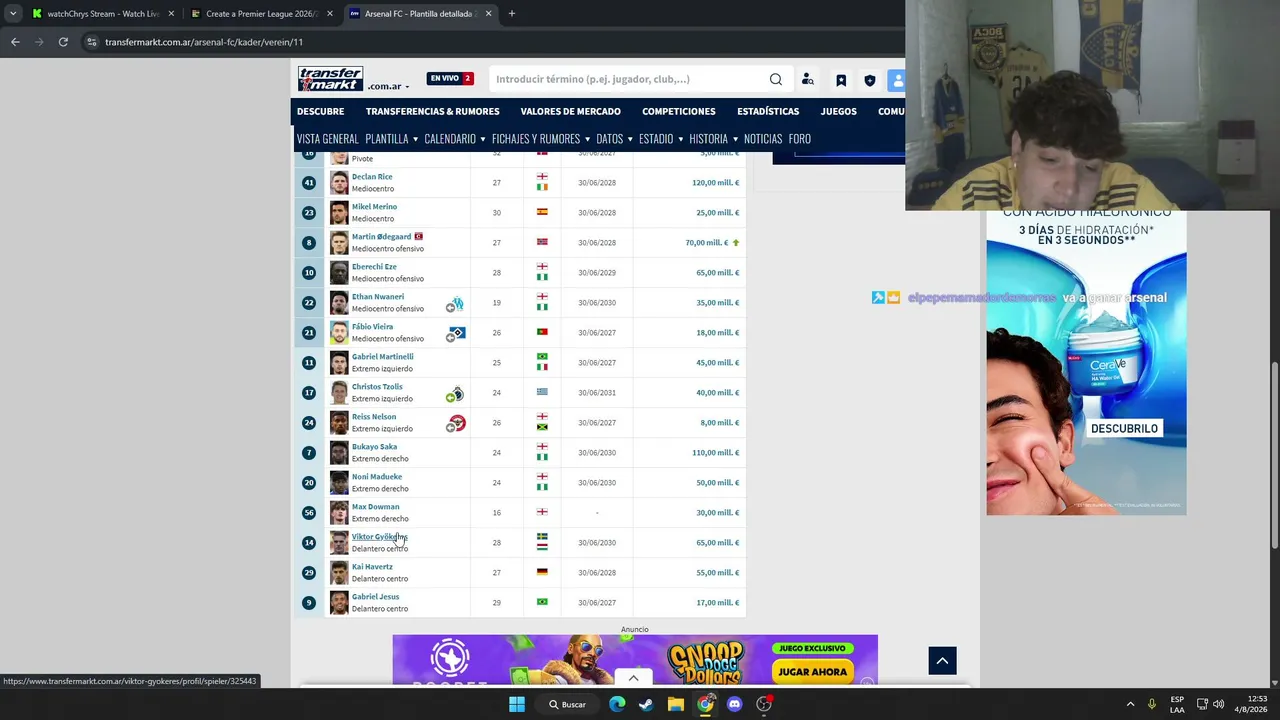Click the search magnifier icon
1280x720 pixels.
pyautogui.click(x=776, y=79)
